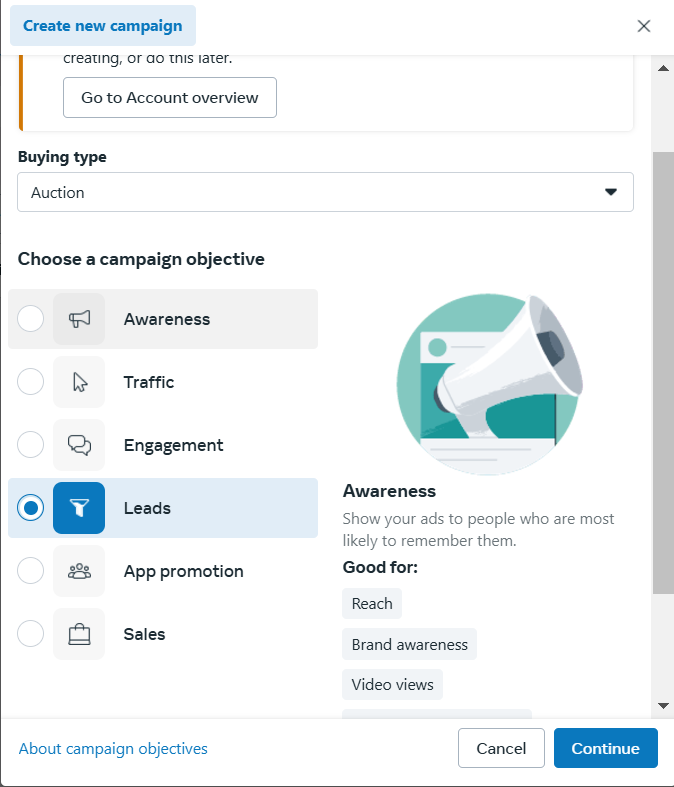
Task: Select the Awareness radio button
Action: point(31,319)
